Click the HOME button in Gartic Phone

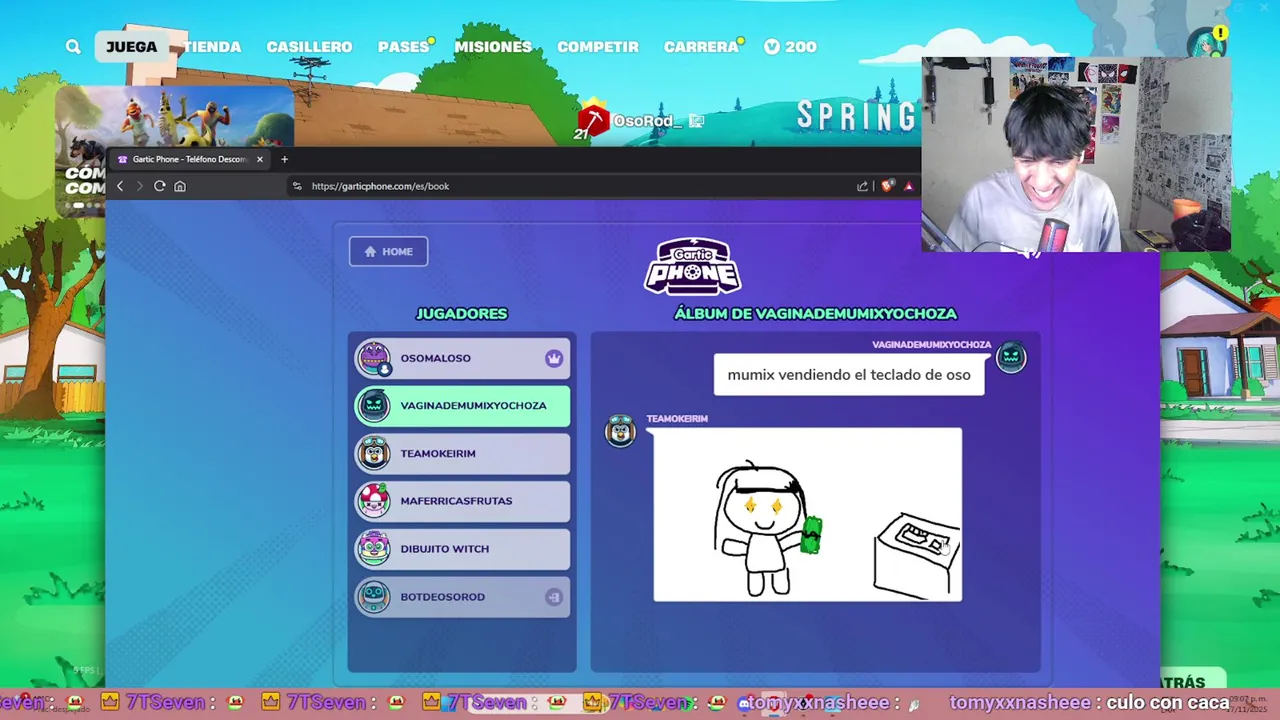(x=389, y=252)
